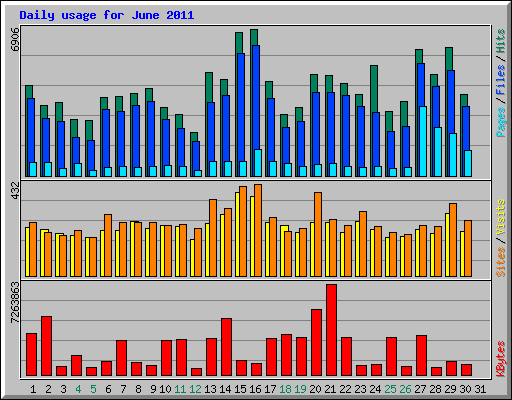Click the blue files bar for day 15

tap(241, 107)
